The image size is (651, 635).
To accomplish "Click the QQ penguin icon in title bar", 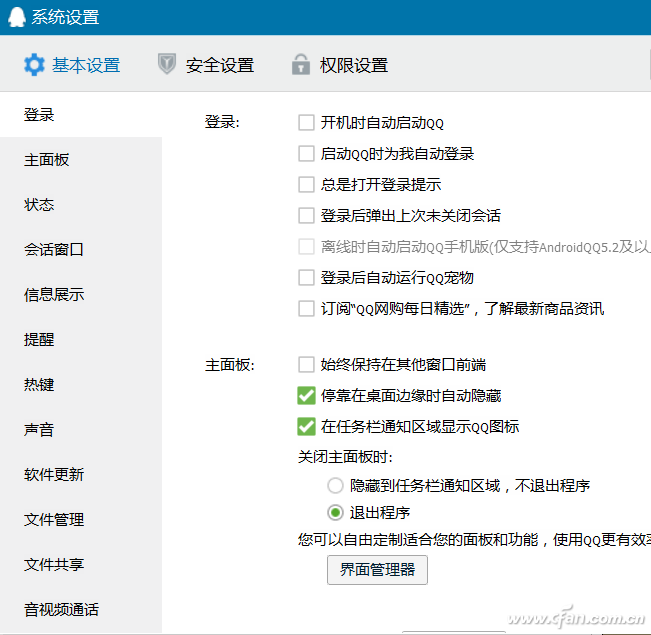I will pyautogui.click(x=17, y=17).
